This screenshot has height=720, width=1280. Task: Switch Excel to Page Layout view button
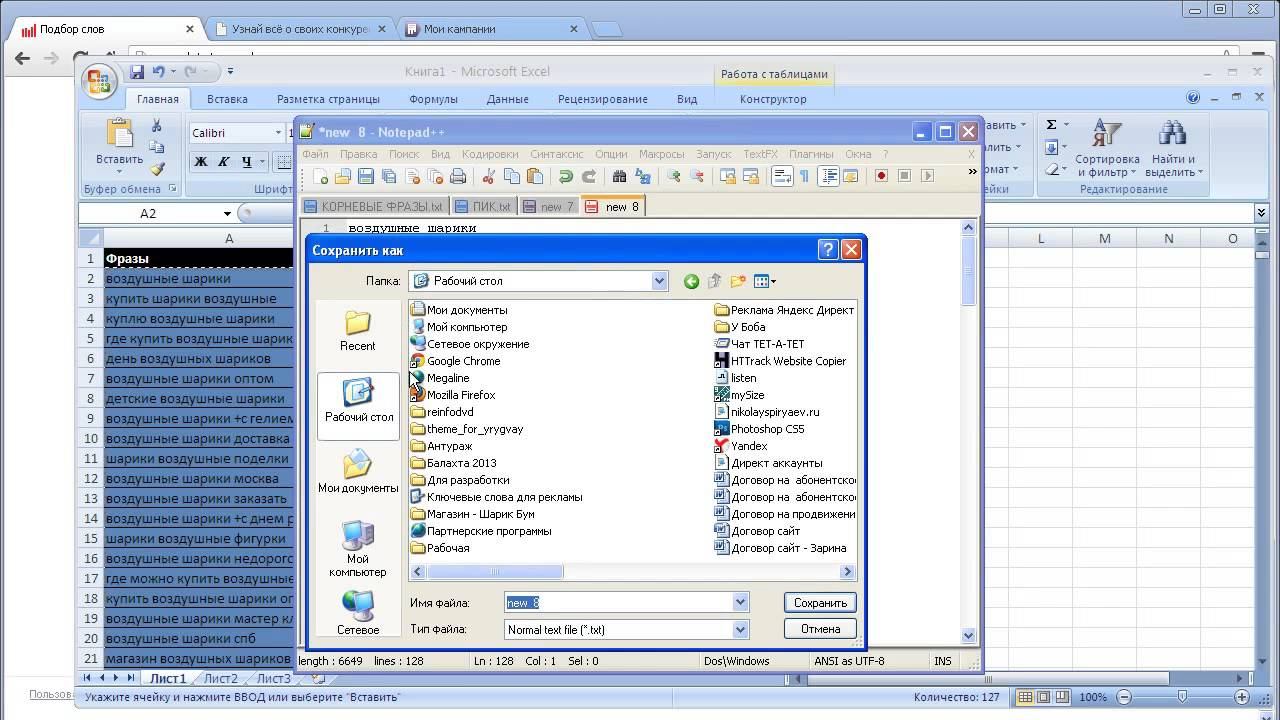coord(1043,697)
